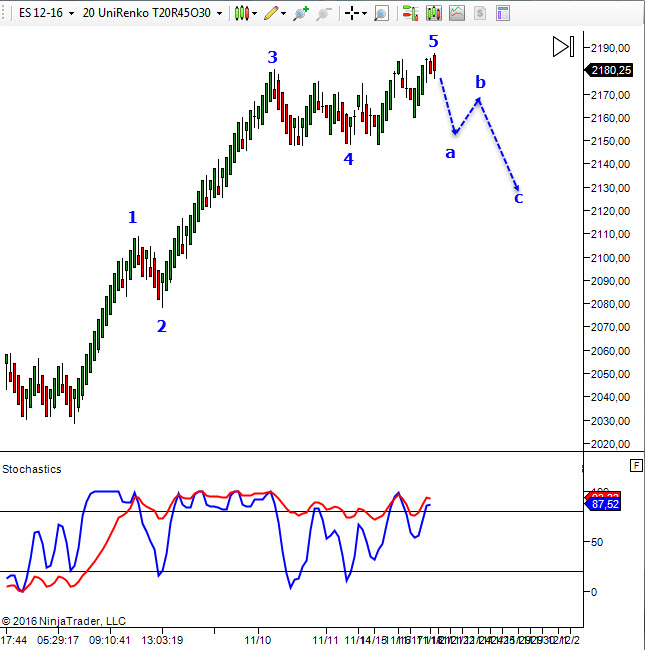The width and height of the screenshot is (645, 650).
Task: Click the candlestick chart style icon
Action: pyautogui.click(x=242, y=13)
